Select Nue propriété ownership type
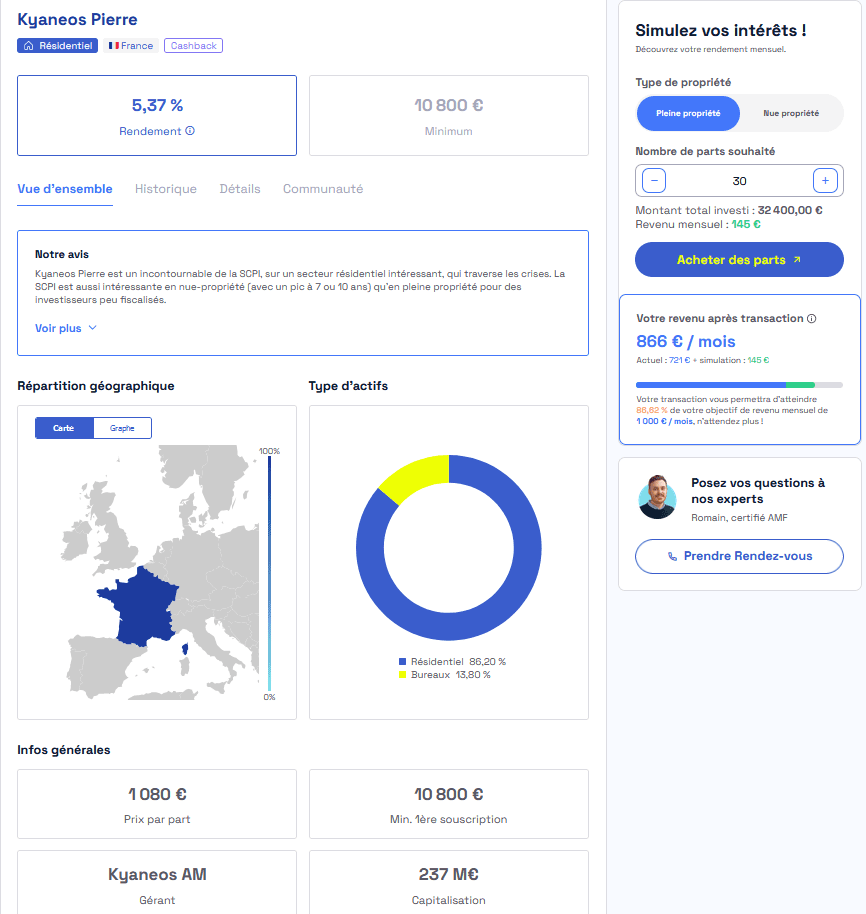Viewport: 866px width, 914px height. pos(791,113)
